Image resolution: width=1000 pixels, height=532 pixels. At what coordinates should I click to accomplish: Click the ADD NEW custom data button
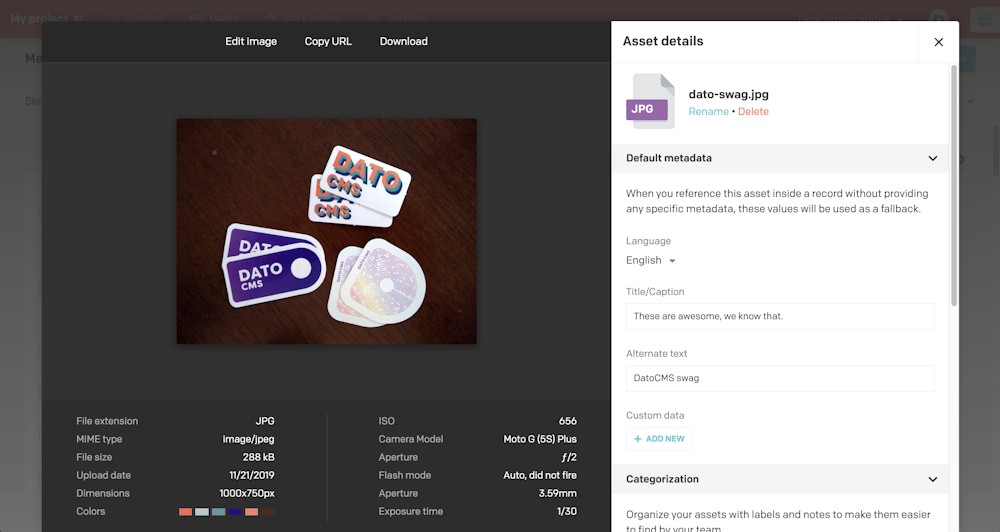(659, 439)
